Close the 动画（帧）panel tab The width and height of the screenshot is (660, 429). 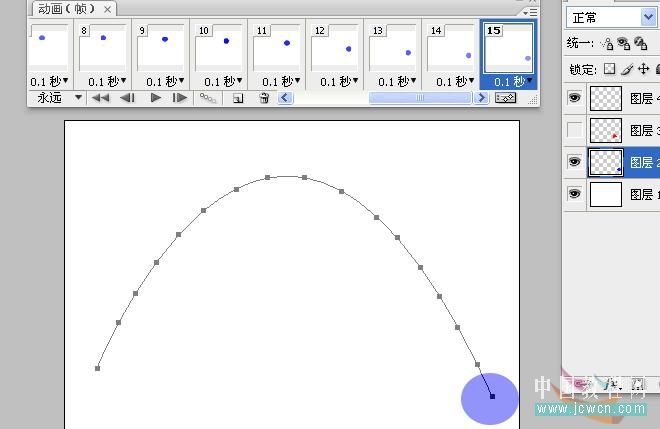coord(108,9)
